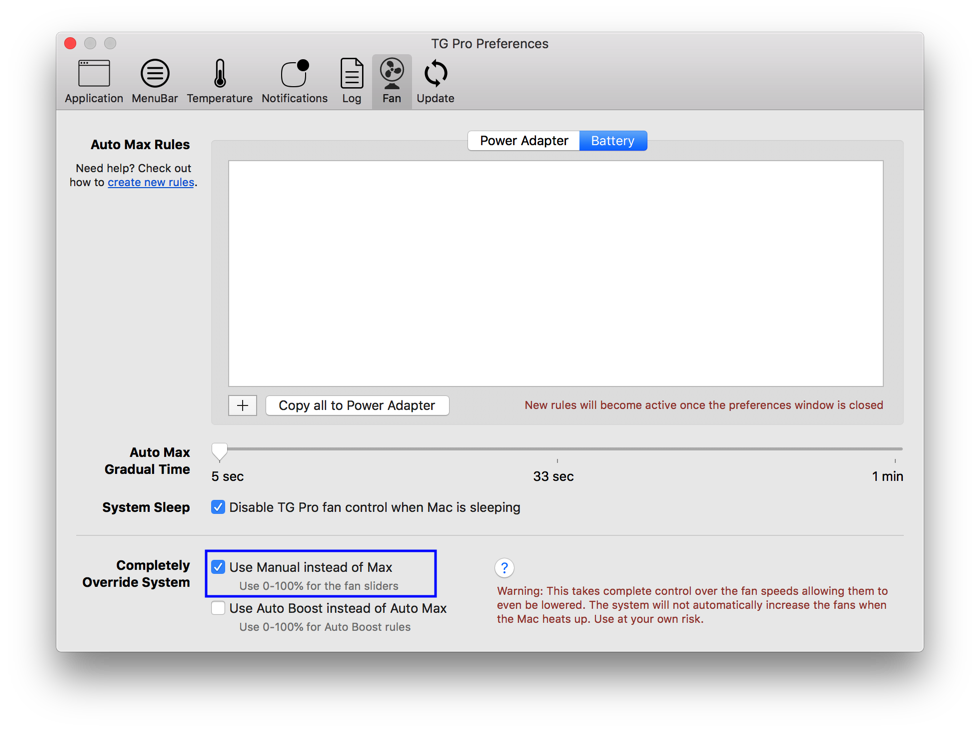Image resolution: width=980 pixels, height=732 pixels.
Task: Open the Log preferences pane
Action: click(351, 82)
